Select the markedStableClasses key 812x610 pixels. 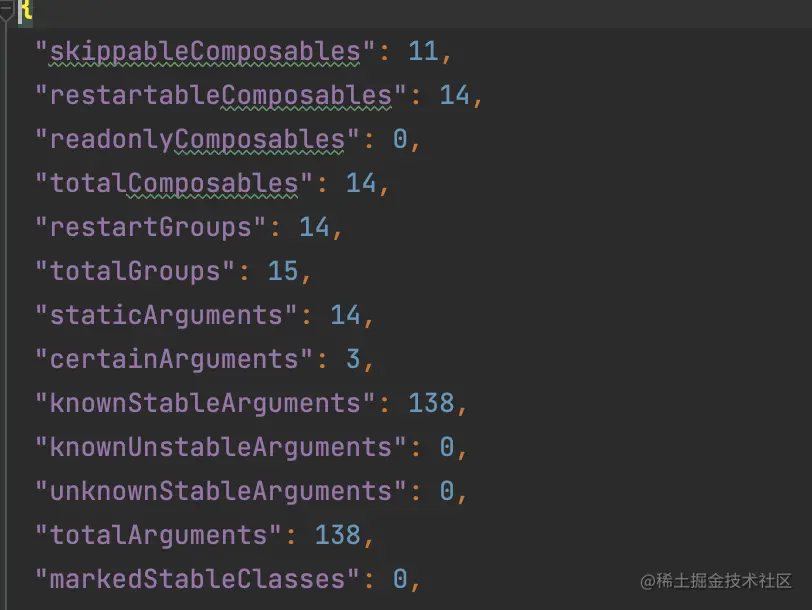197,579
